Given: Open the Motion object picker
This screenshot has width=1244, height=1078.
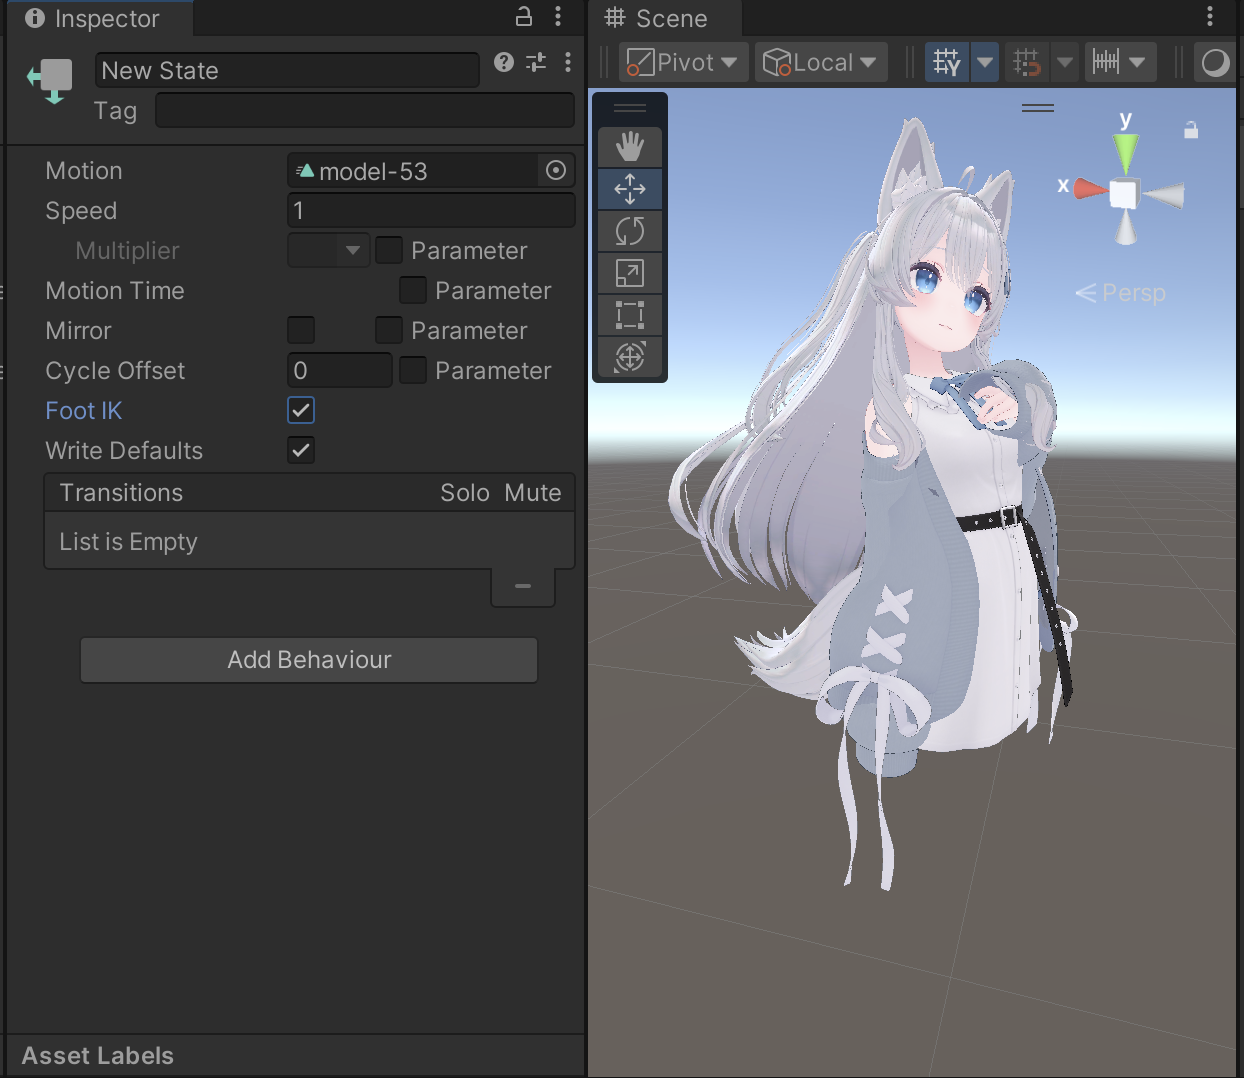Looking at the screenshot, I should pyautogui.click(x=556, y=171).
